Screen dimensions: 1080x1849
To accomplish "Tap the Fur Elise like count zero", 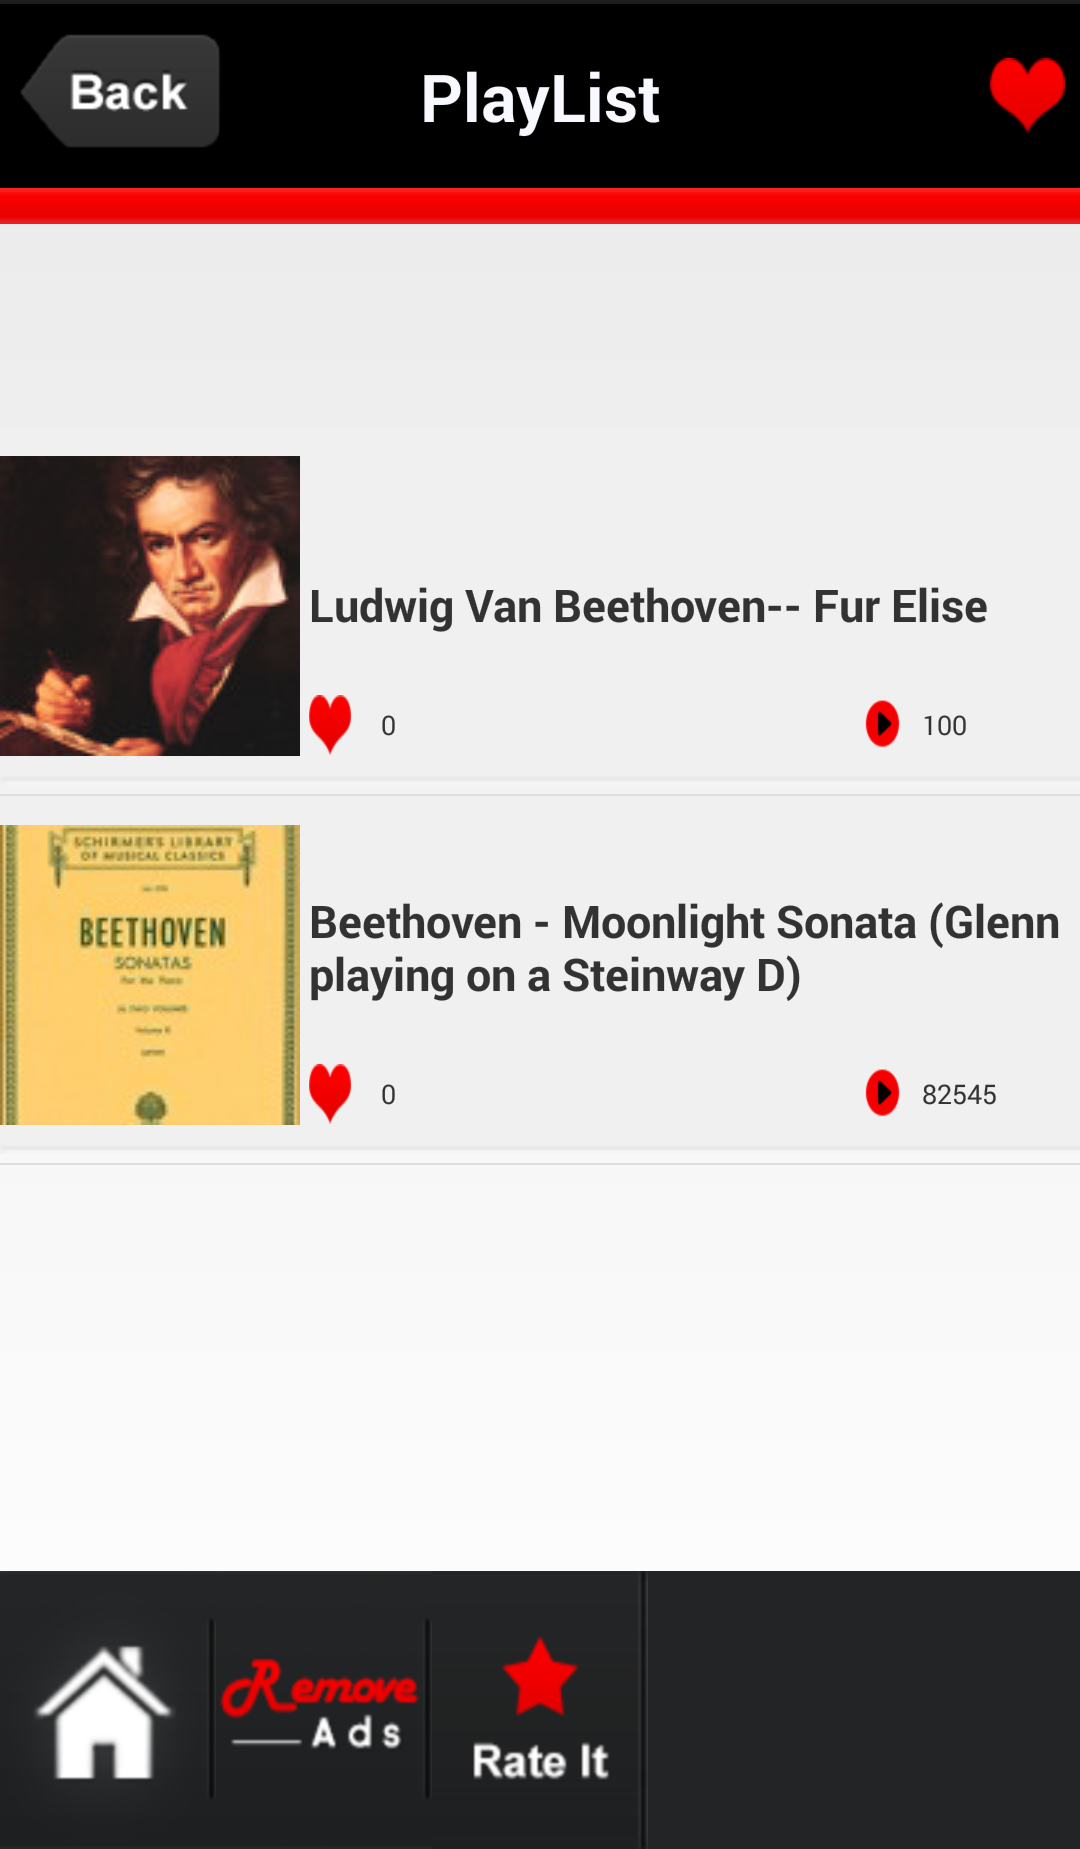I will 388,725.
